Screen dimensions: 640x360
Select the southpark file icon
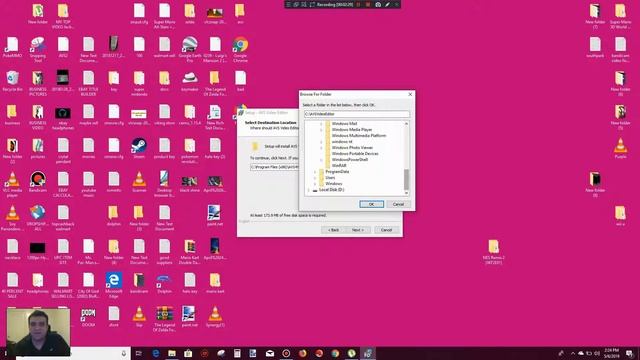595,47
